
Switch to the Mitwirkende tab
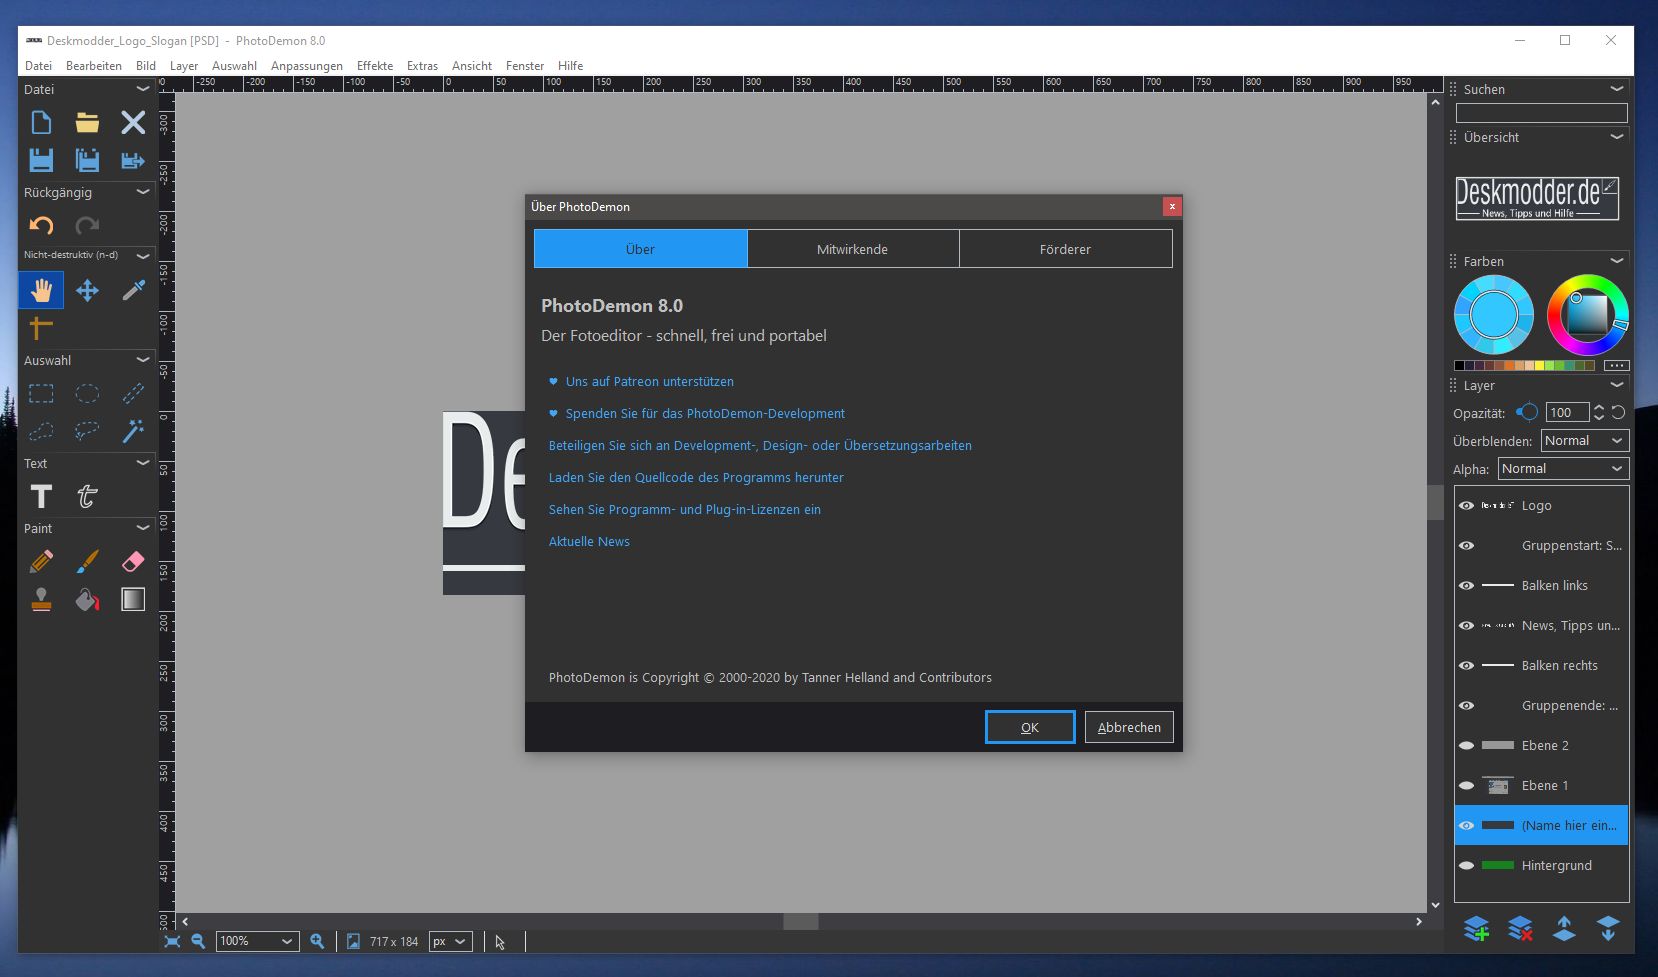click(x=853, y=249)
